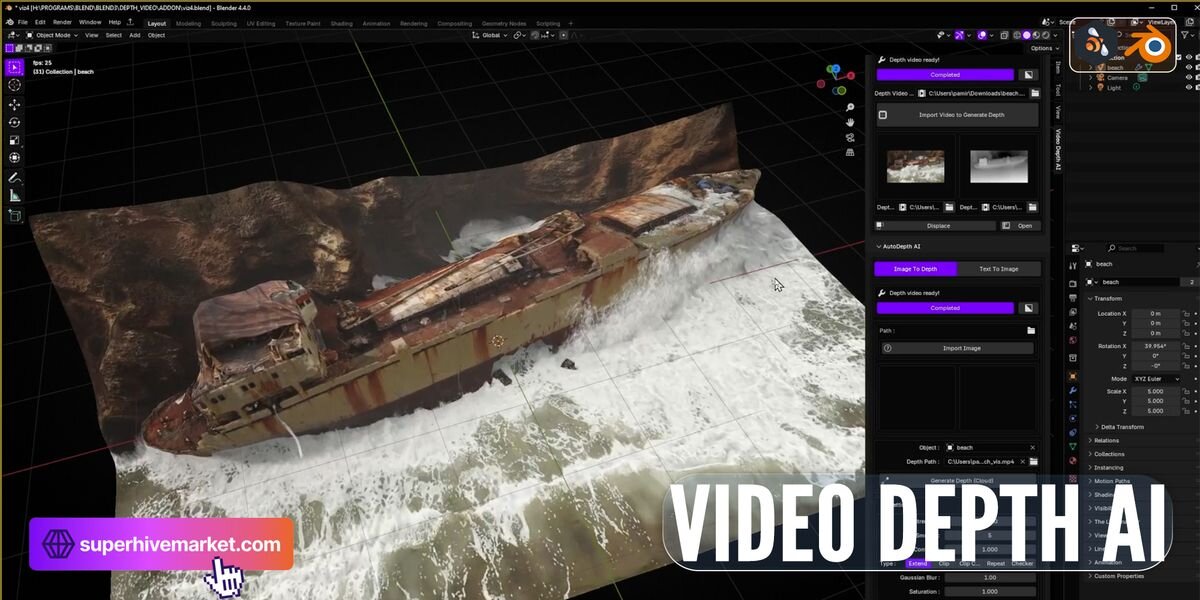Open the Material properties tab icon
The width and height of the screenshot is (1200, 600).
[x=1073, y=460]
